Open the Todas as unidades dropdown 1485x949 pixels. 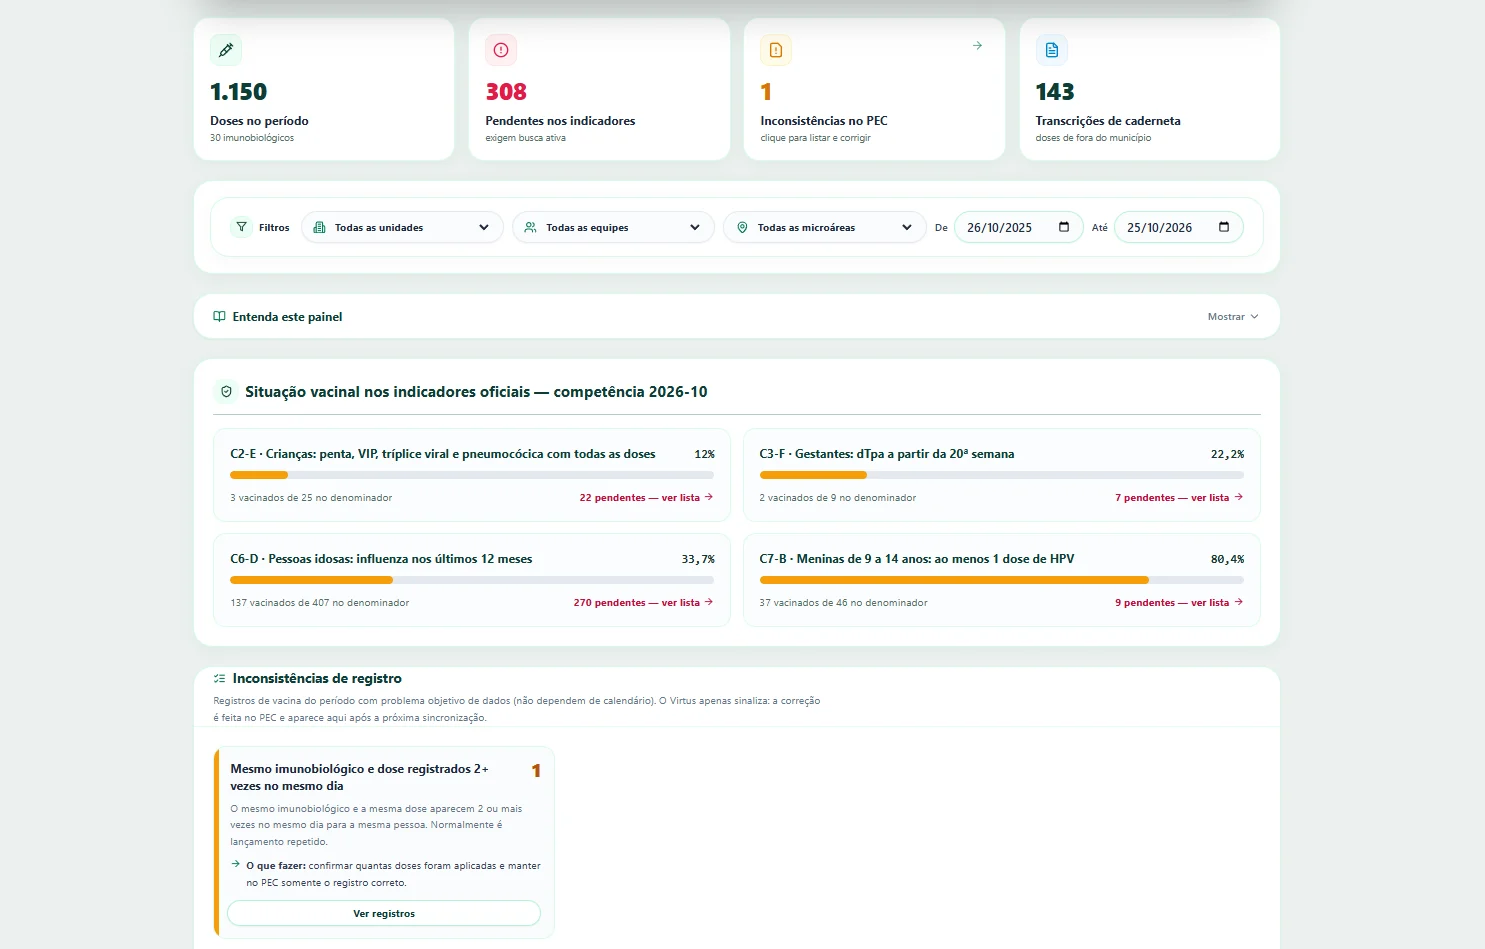point(402,227)
